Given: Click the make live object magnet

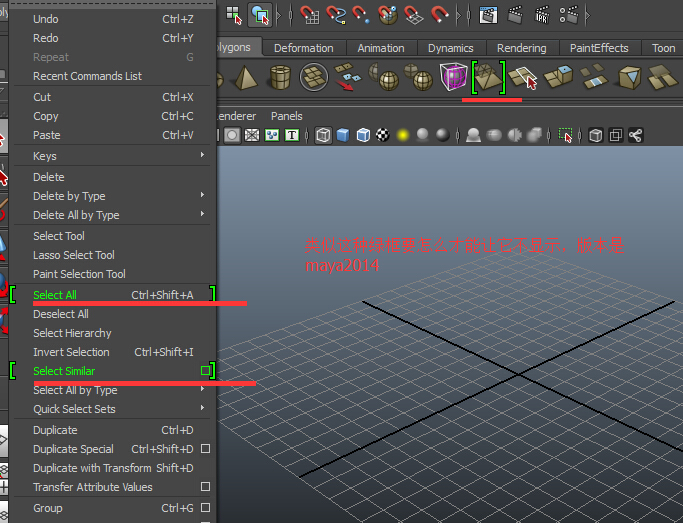Looking at the screenshot, I should tap(440, 15).
